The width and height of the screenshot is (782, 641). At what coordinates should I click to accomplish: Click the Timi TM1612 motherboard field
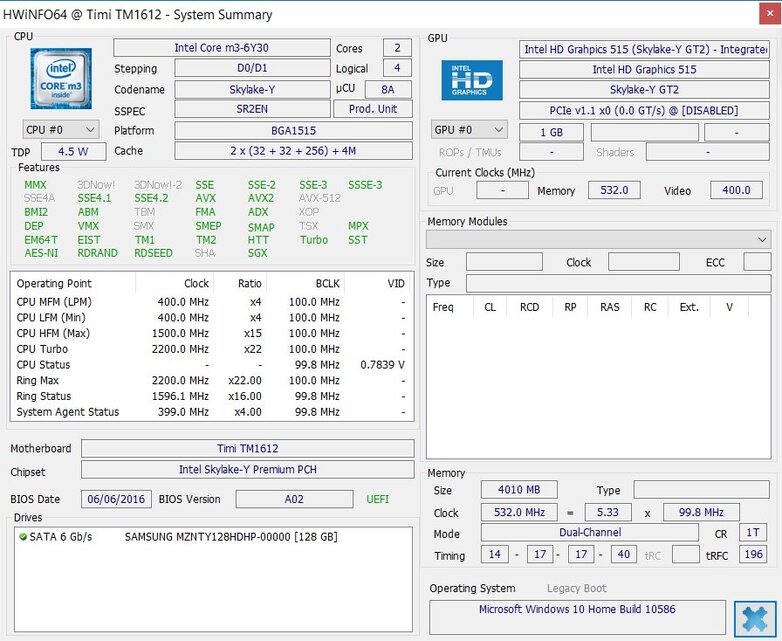(x=246, y=448)
